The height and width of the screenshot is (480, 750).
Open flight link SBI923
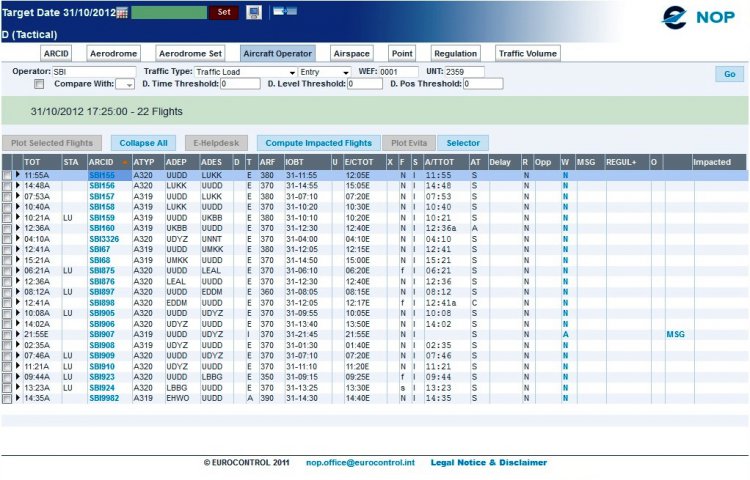pyautogui.click(x=102, y=377)
